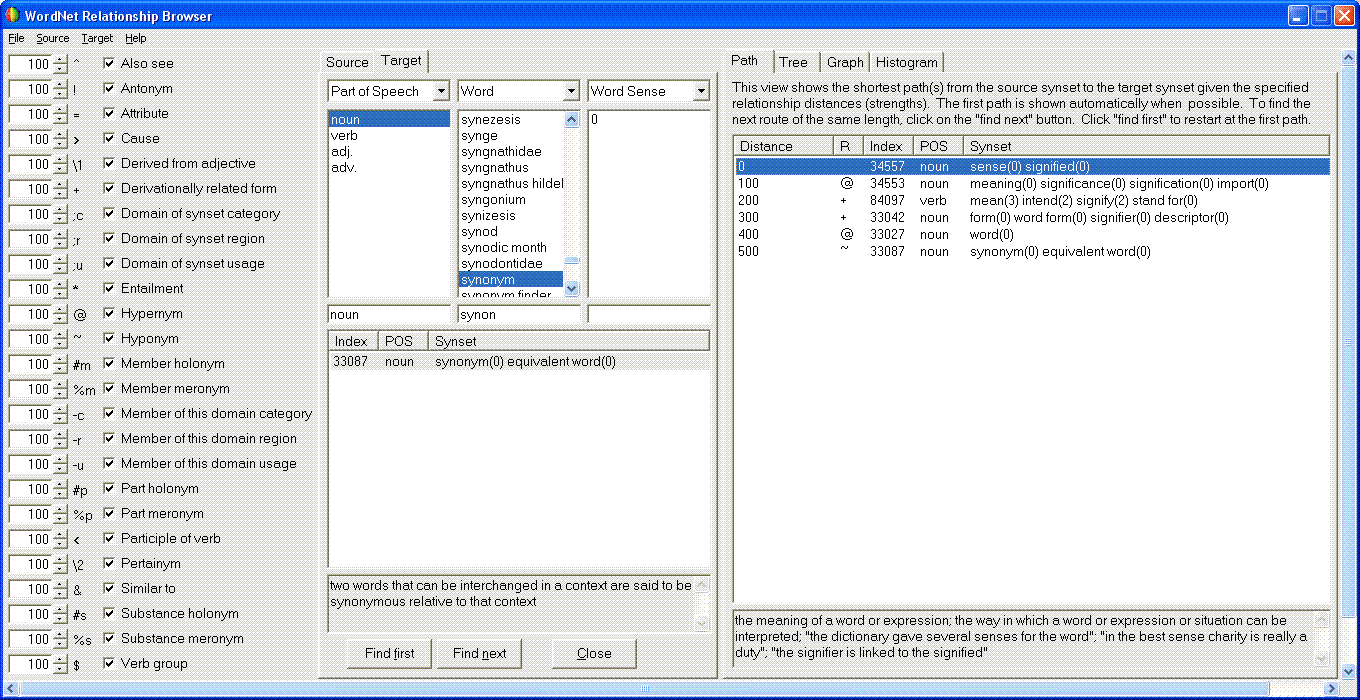Select adj. in part of speech list
The image size is (1360, 700).
coord(389,151)
